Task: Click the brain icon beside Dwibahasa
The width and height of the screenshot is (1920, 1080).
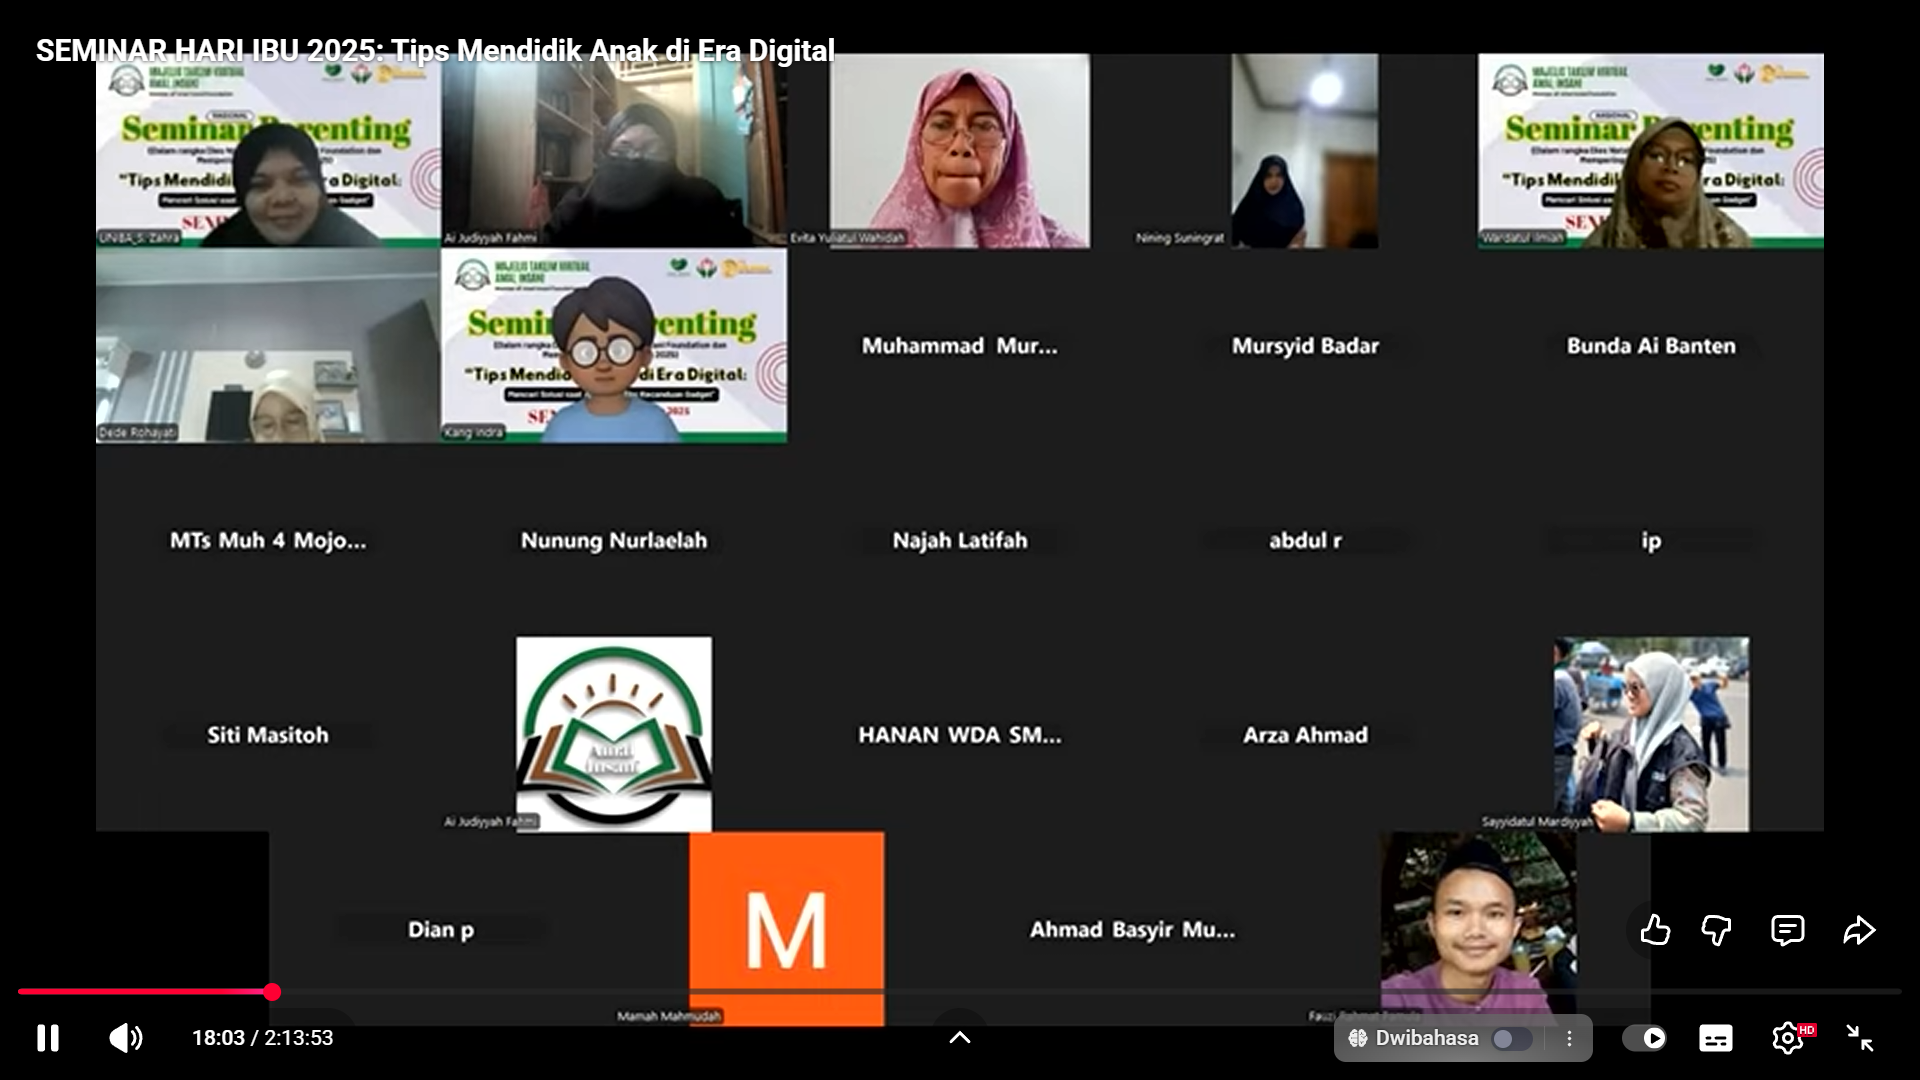Action: pyautogui.click(x=1357, y=1038)
